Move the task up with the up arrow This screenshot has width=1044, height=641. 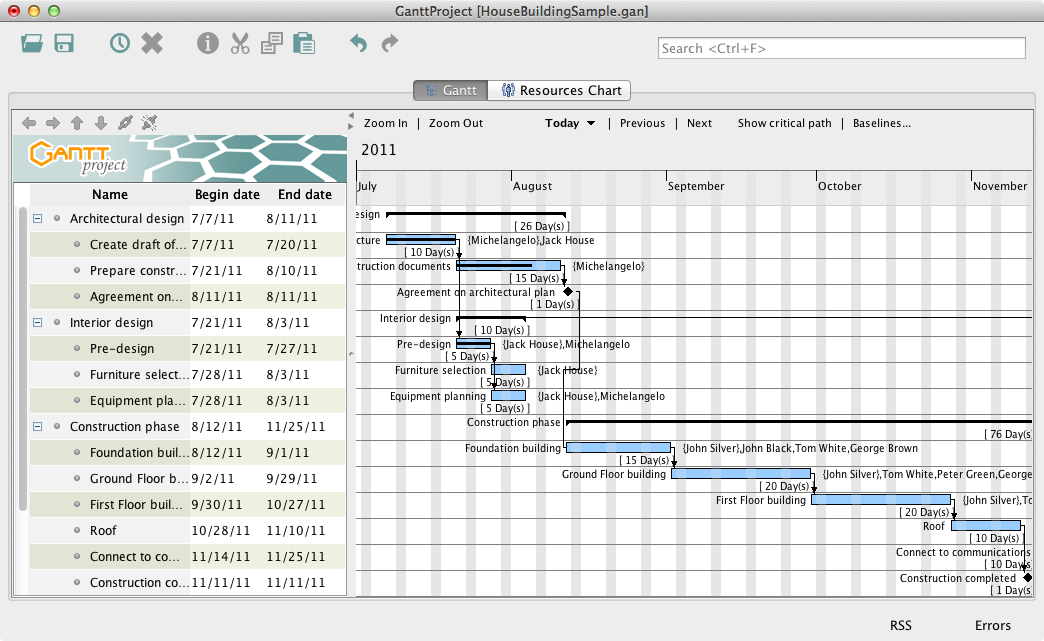click(77, 123)
